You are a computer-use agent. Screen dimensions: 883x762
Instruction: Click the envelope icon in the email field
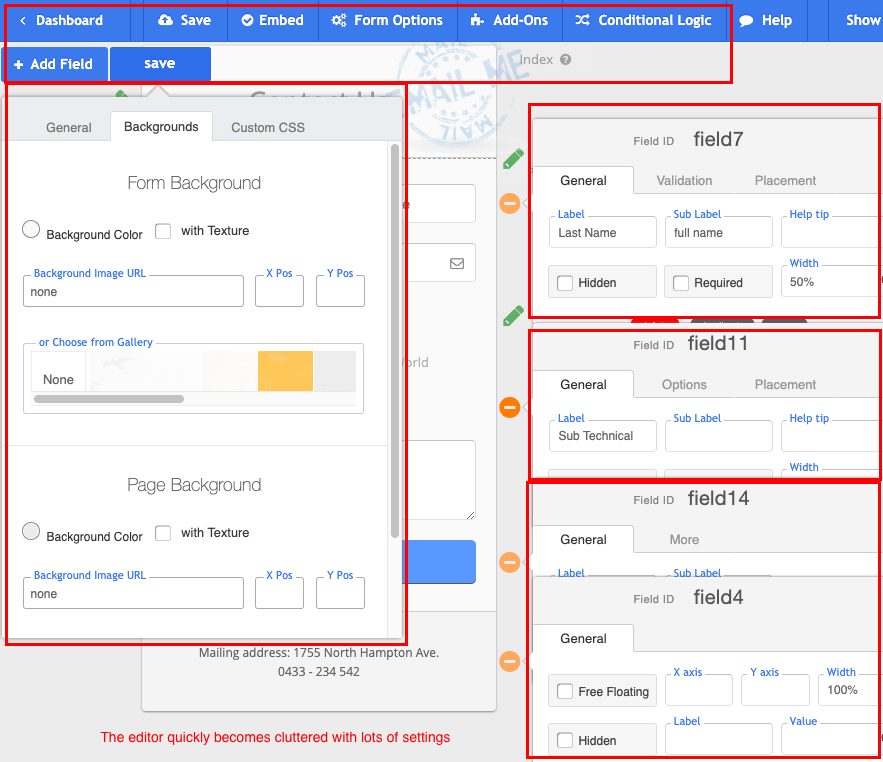pos(457,264)
